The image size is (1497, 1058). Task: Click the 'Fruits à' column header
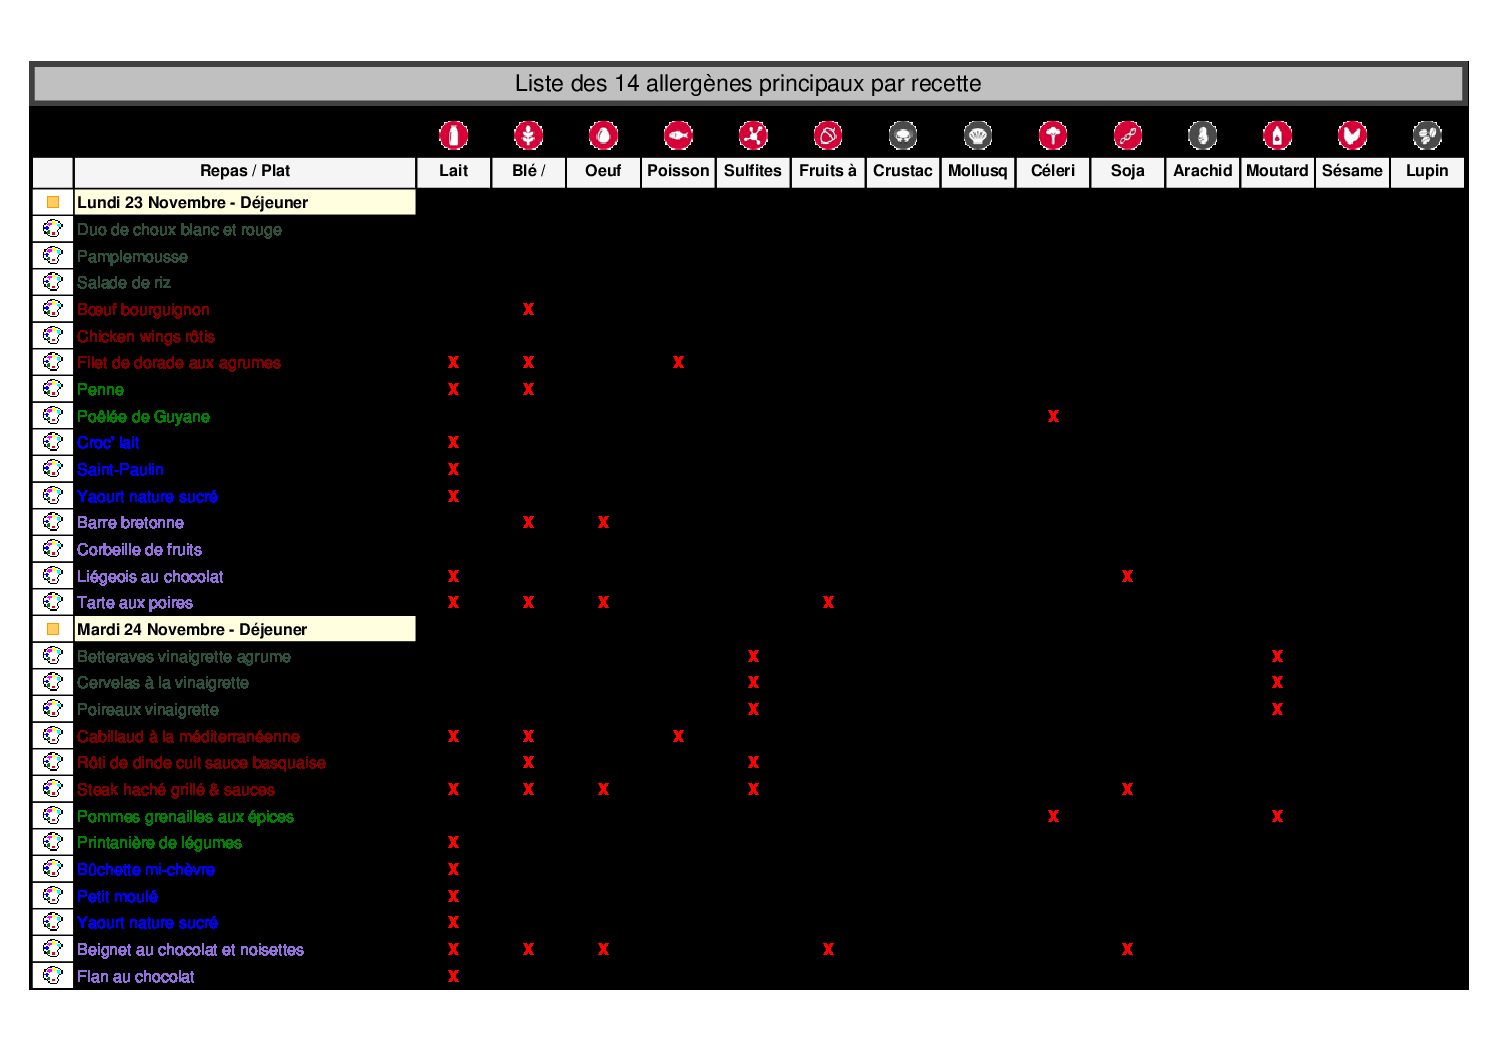pos(828,171)
